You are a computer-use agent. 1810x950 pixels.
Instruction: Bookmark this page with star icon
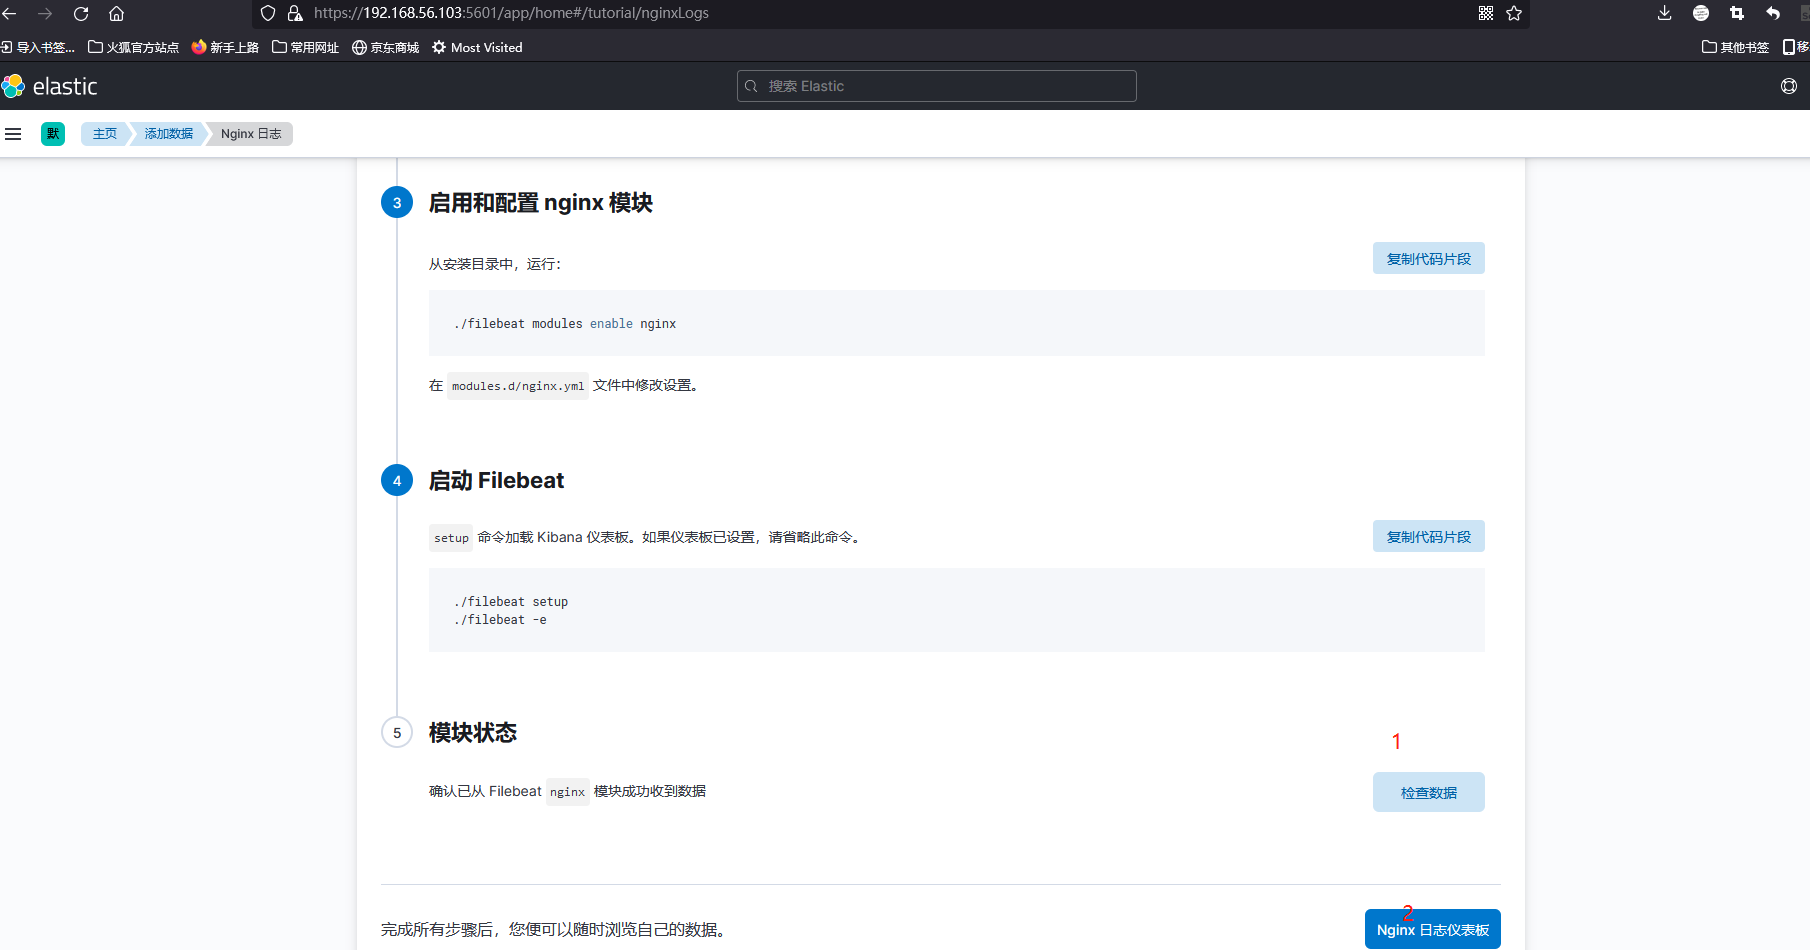pyautogui.click(x=1514, y=13)
